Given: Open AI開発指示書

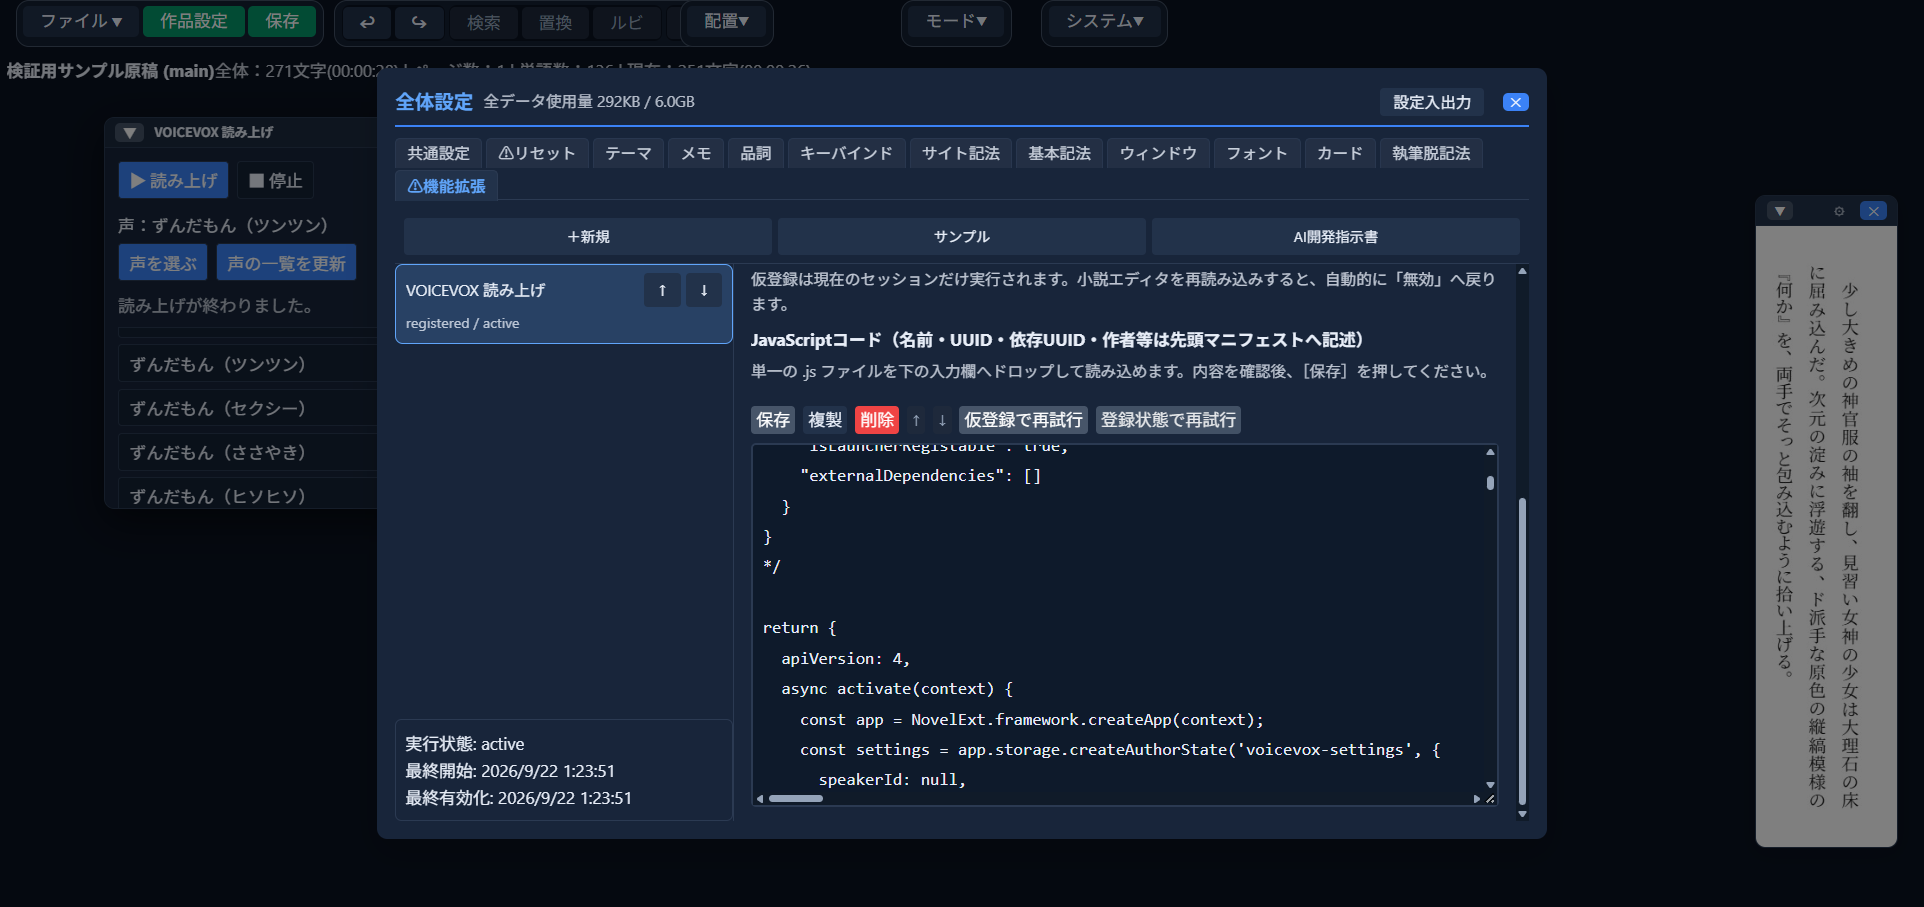Looking at the screenshot, I should [x=1336, y=237].
